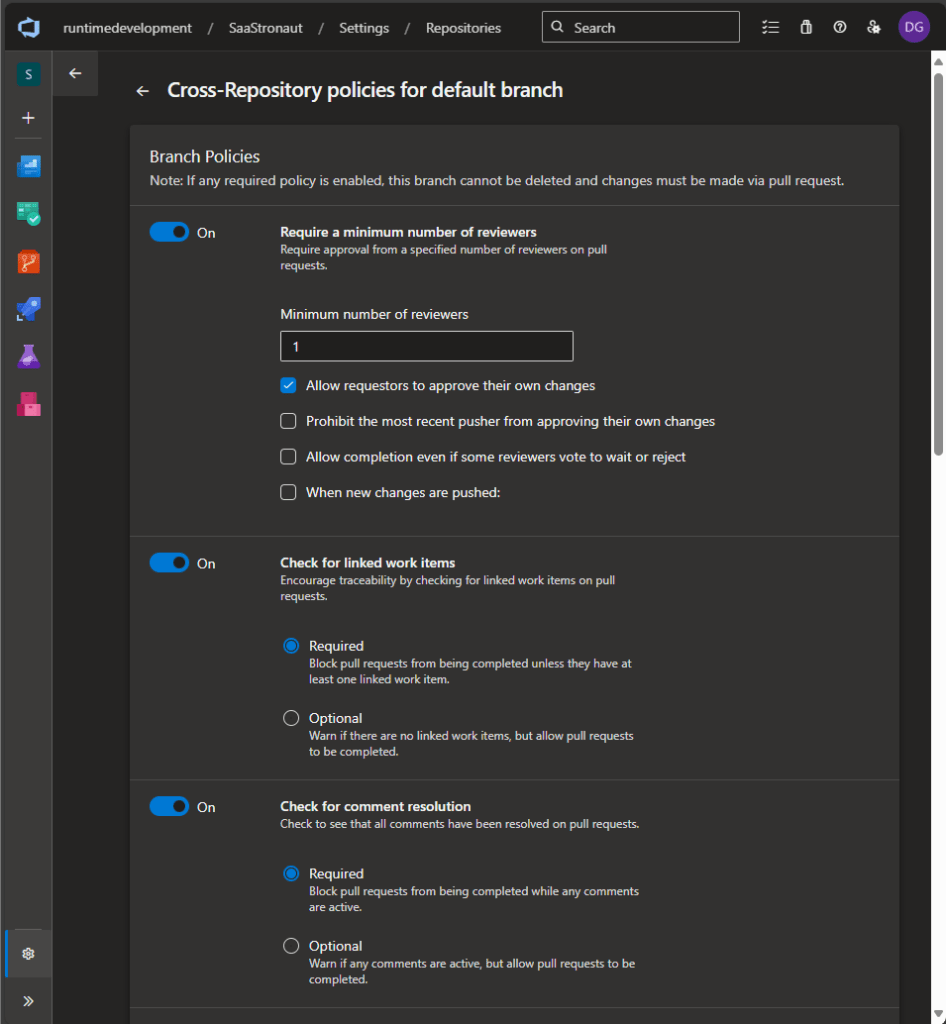Image resolution: width=946 pixels, height=1024 pixels.
Task: Turn off Check for linked work items
Action: pyautogui.click(x=169, y=563)
